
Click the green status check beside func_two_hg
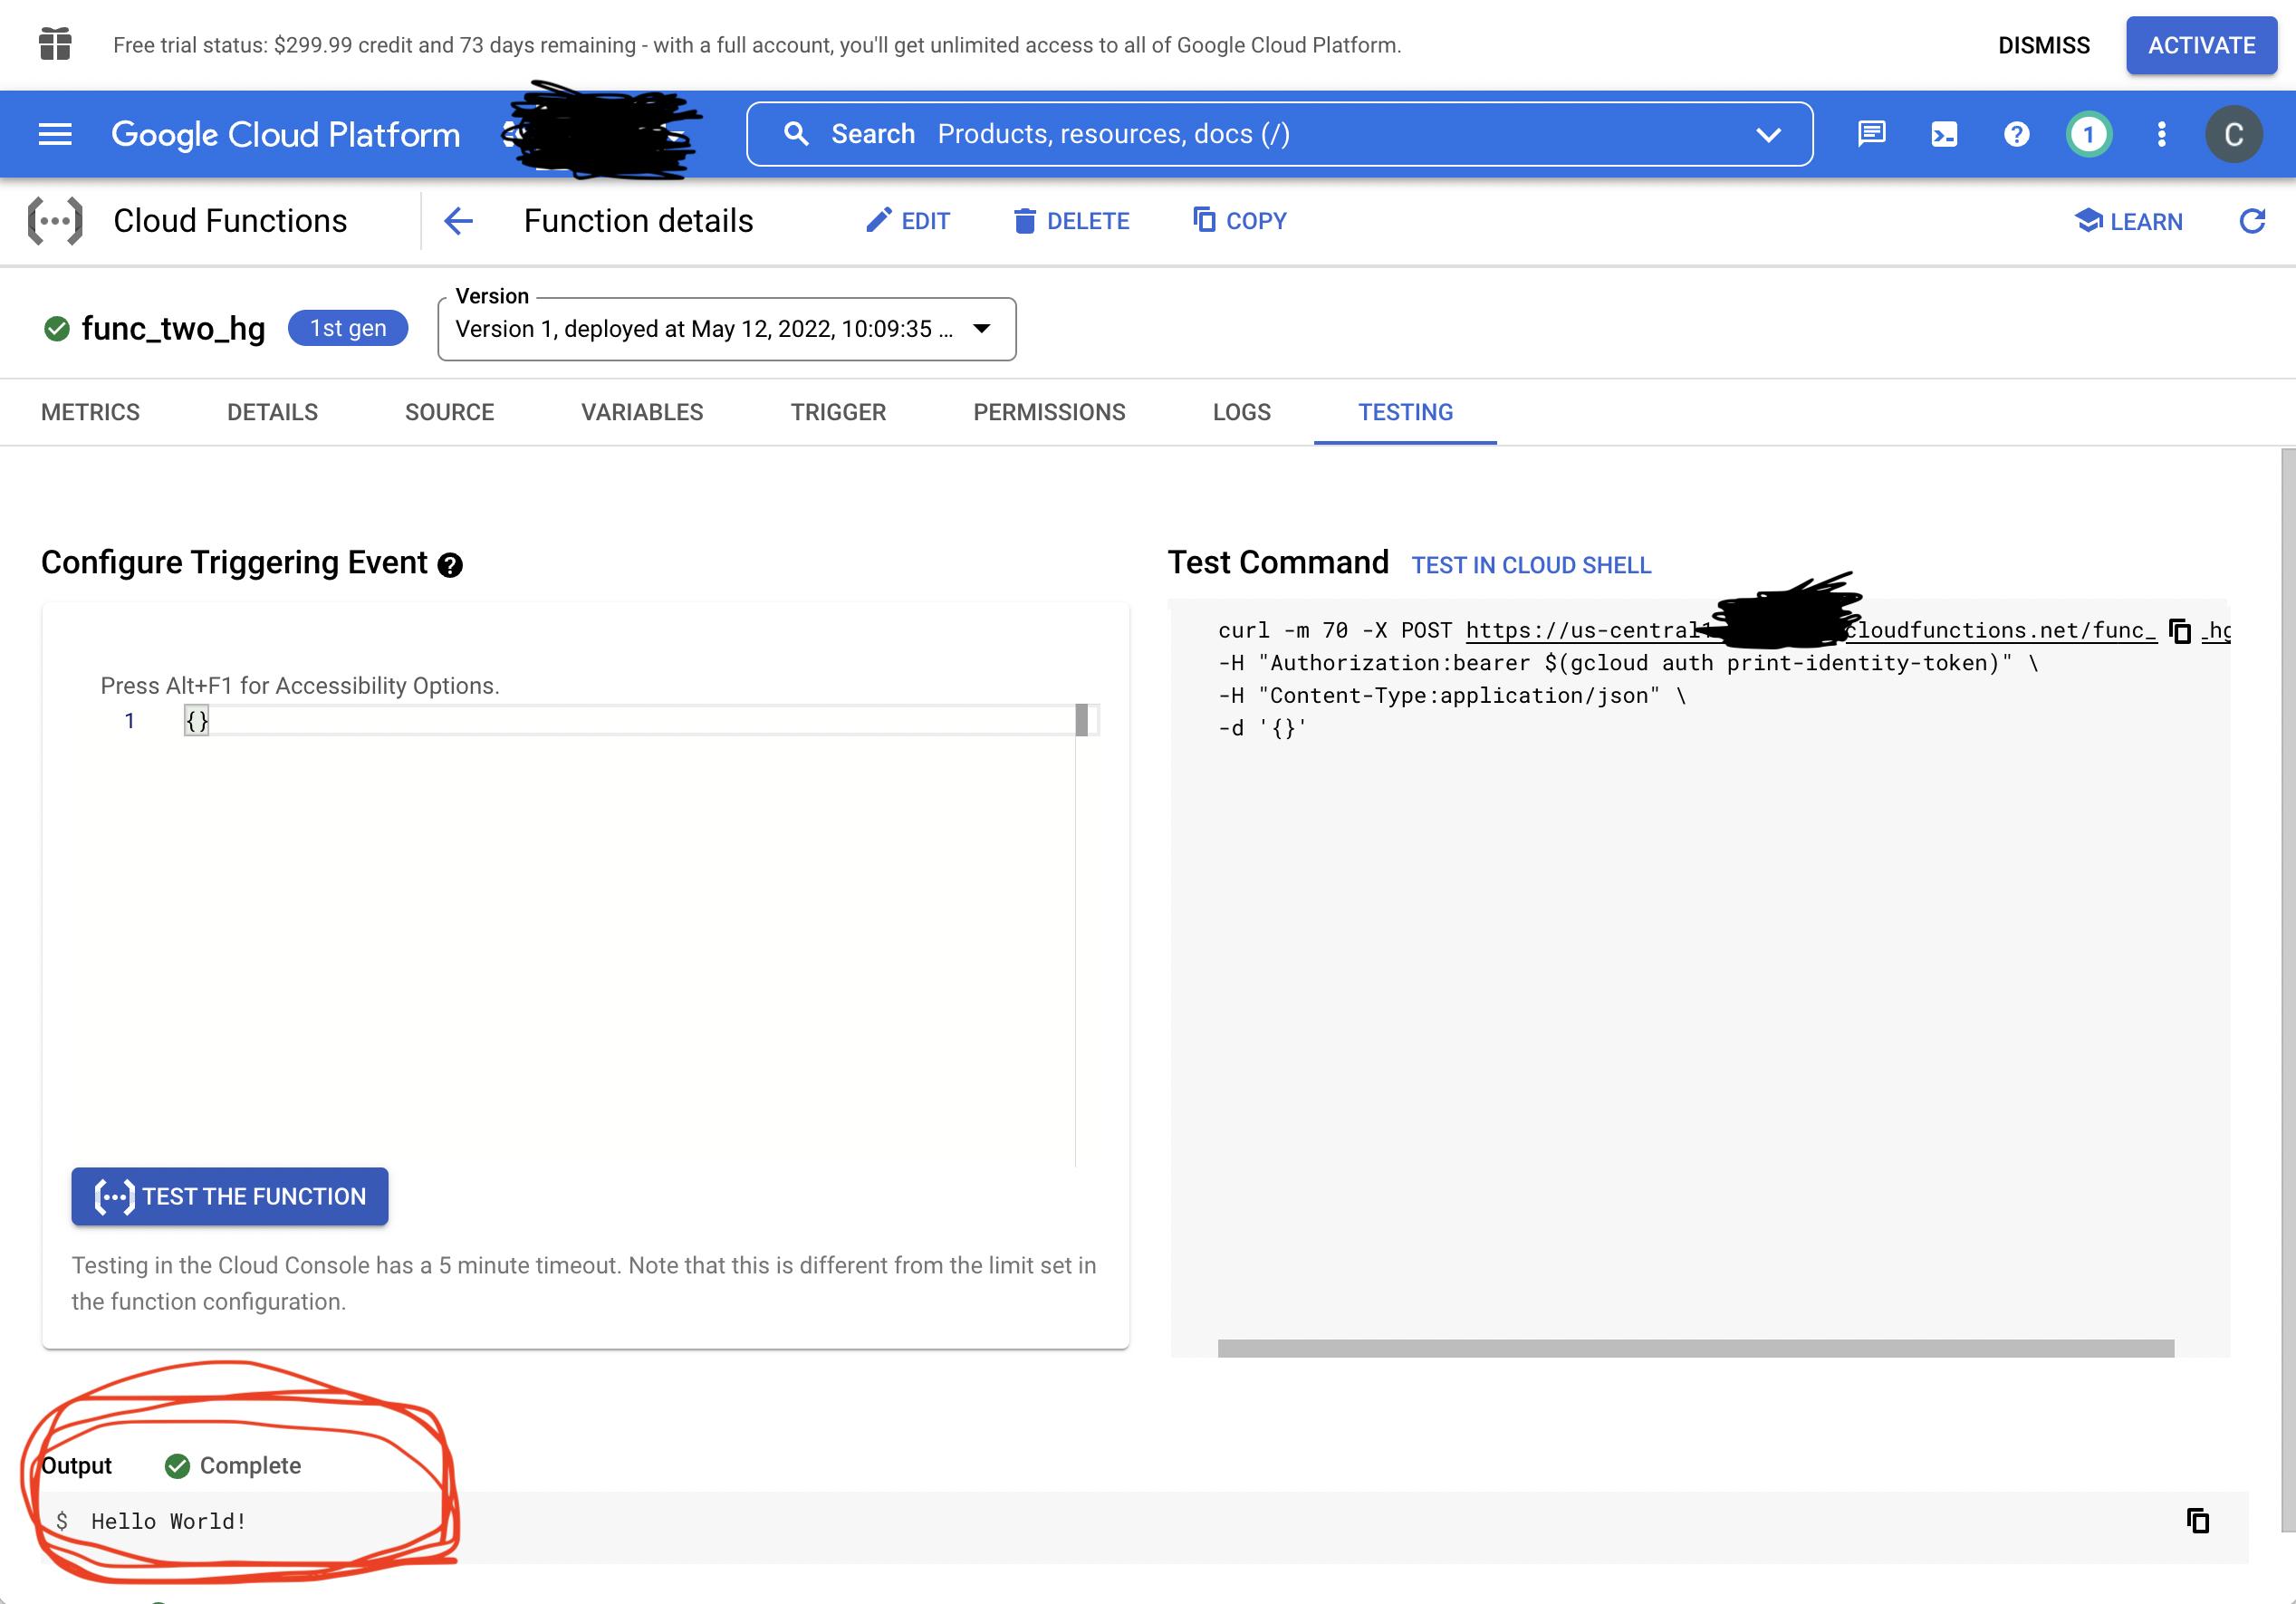click(x=57, y=328)
